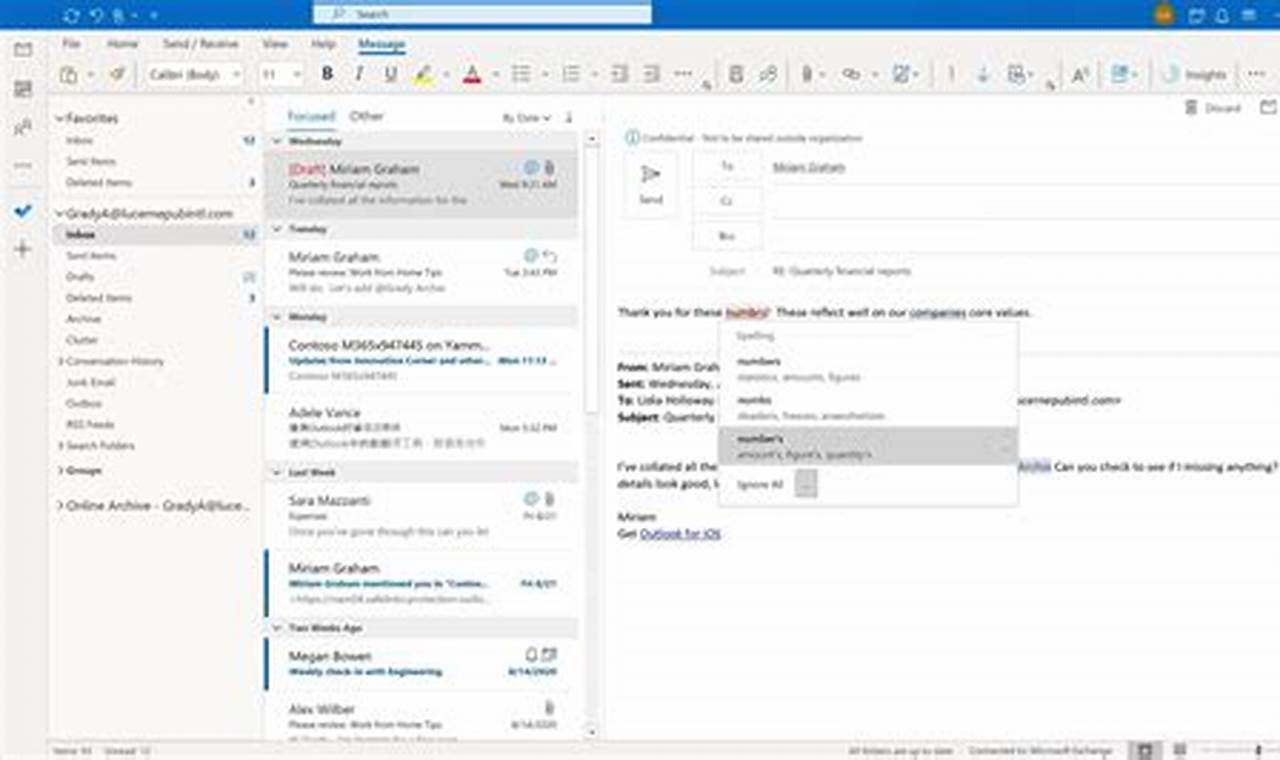
Task: Expand the Conversation History folder
Action: 59,361
